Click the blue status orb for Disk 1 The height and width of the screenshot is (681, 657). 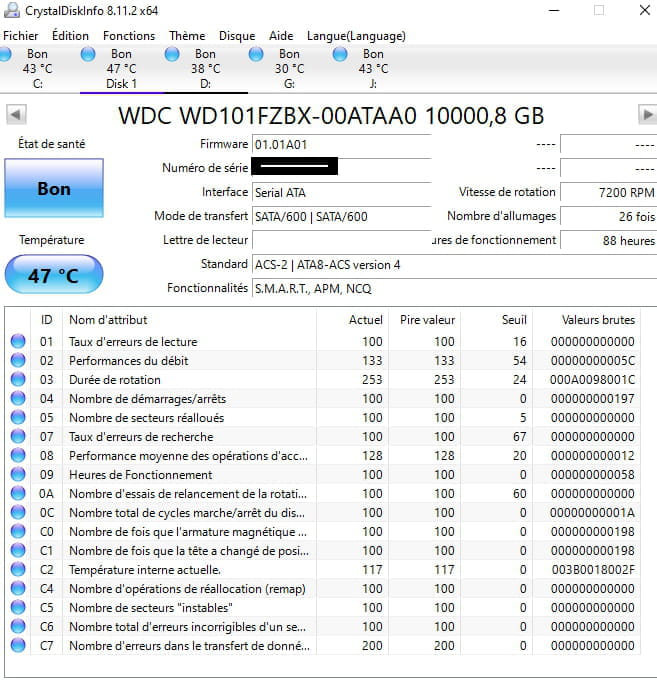point(88,54)
